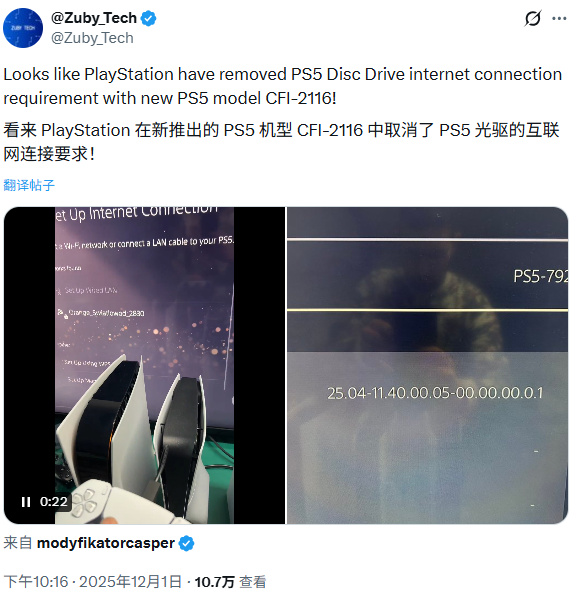The width and height of the screenshot is (577, 597).
Task: Open the gray @Zuby_Tech handle
Action: pos(92,38)
